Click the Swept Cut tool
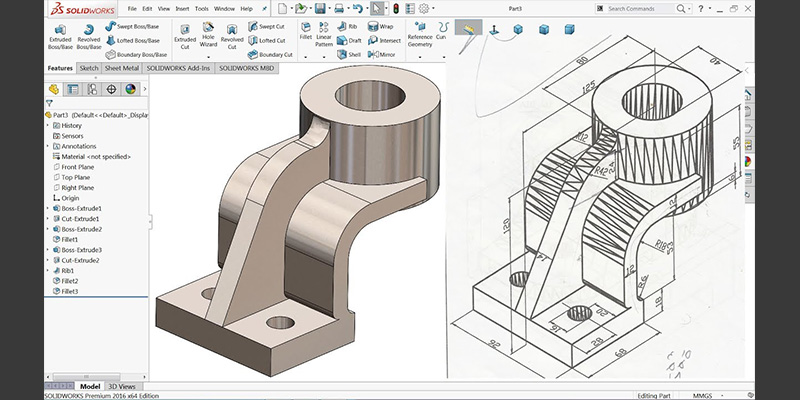Screen dimensions: 800x400 [266, 26]
